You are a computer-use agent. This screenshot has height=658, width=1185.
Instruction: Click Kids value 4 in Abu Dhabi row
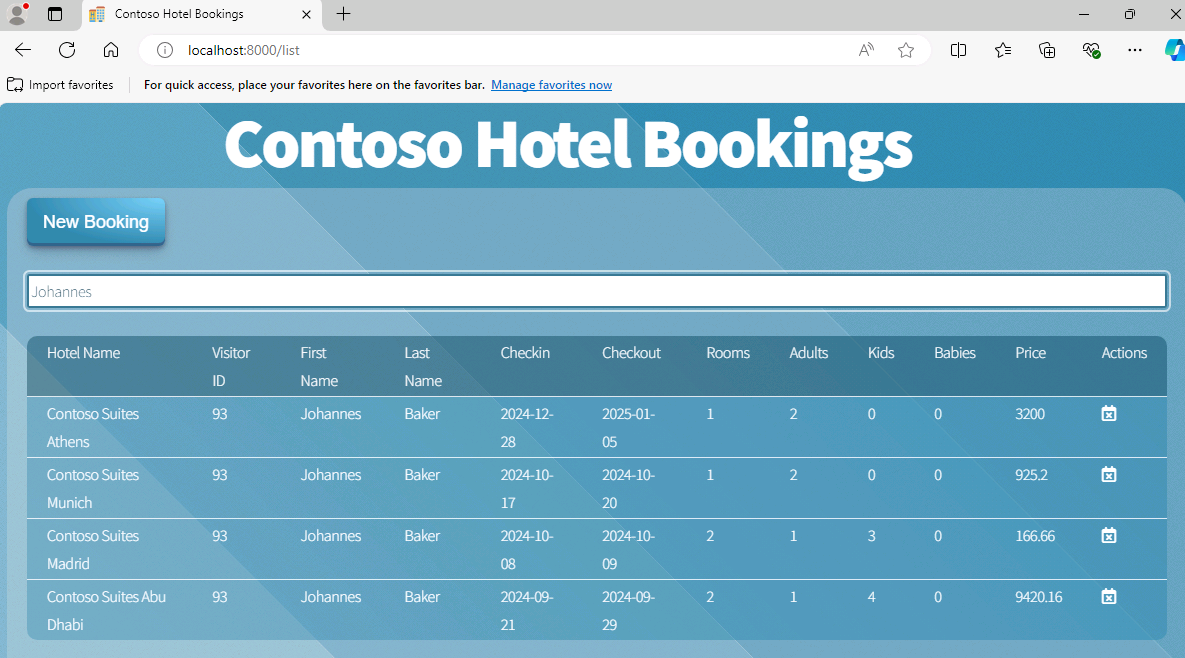pyautogui.click(x=871, y=597)
